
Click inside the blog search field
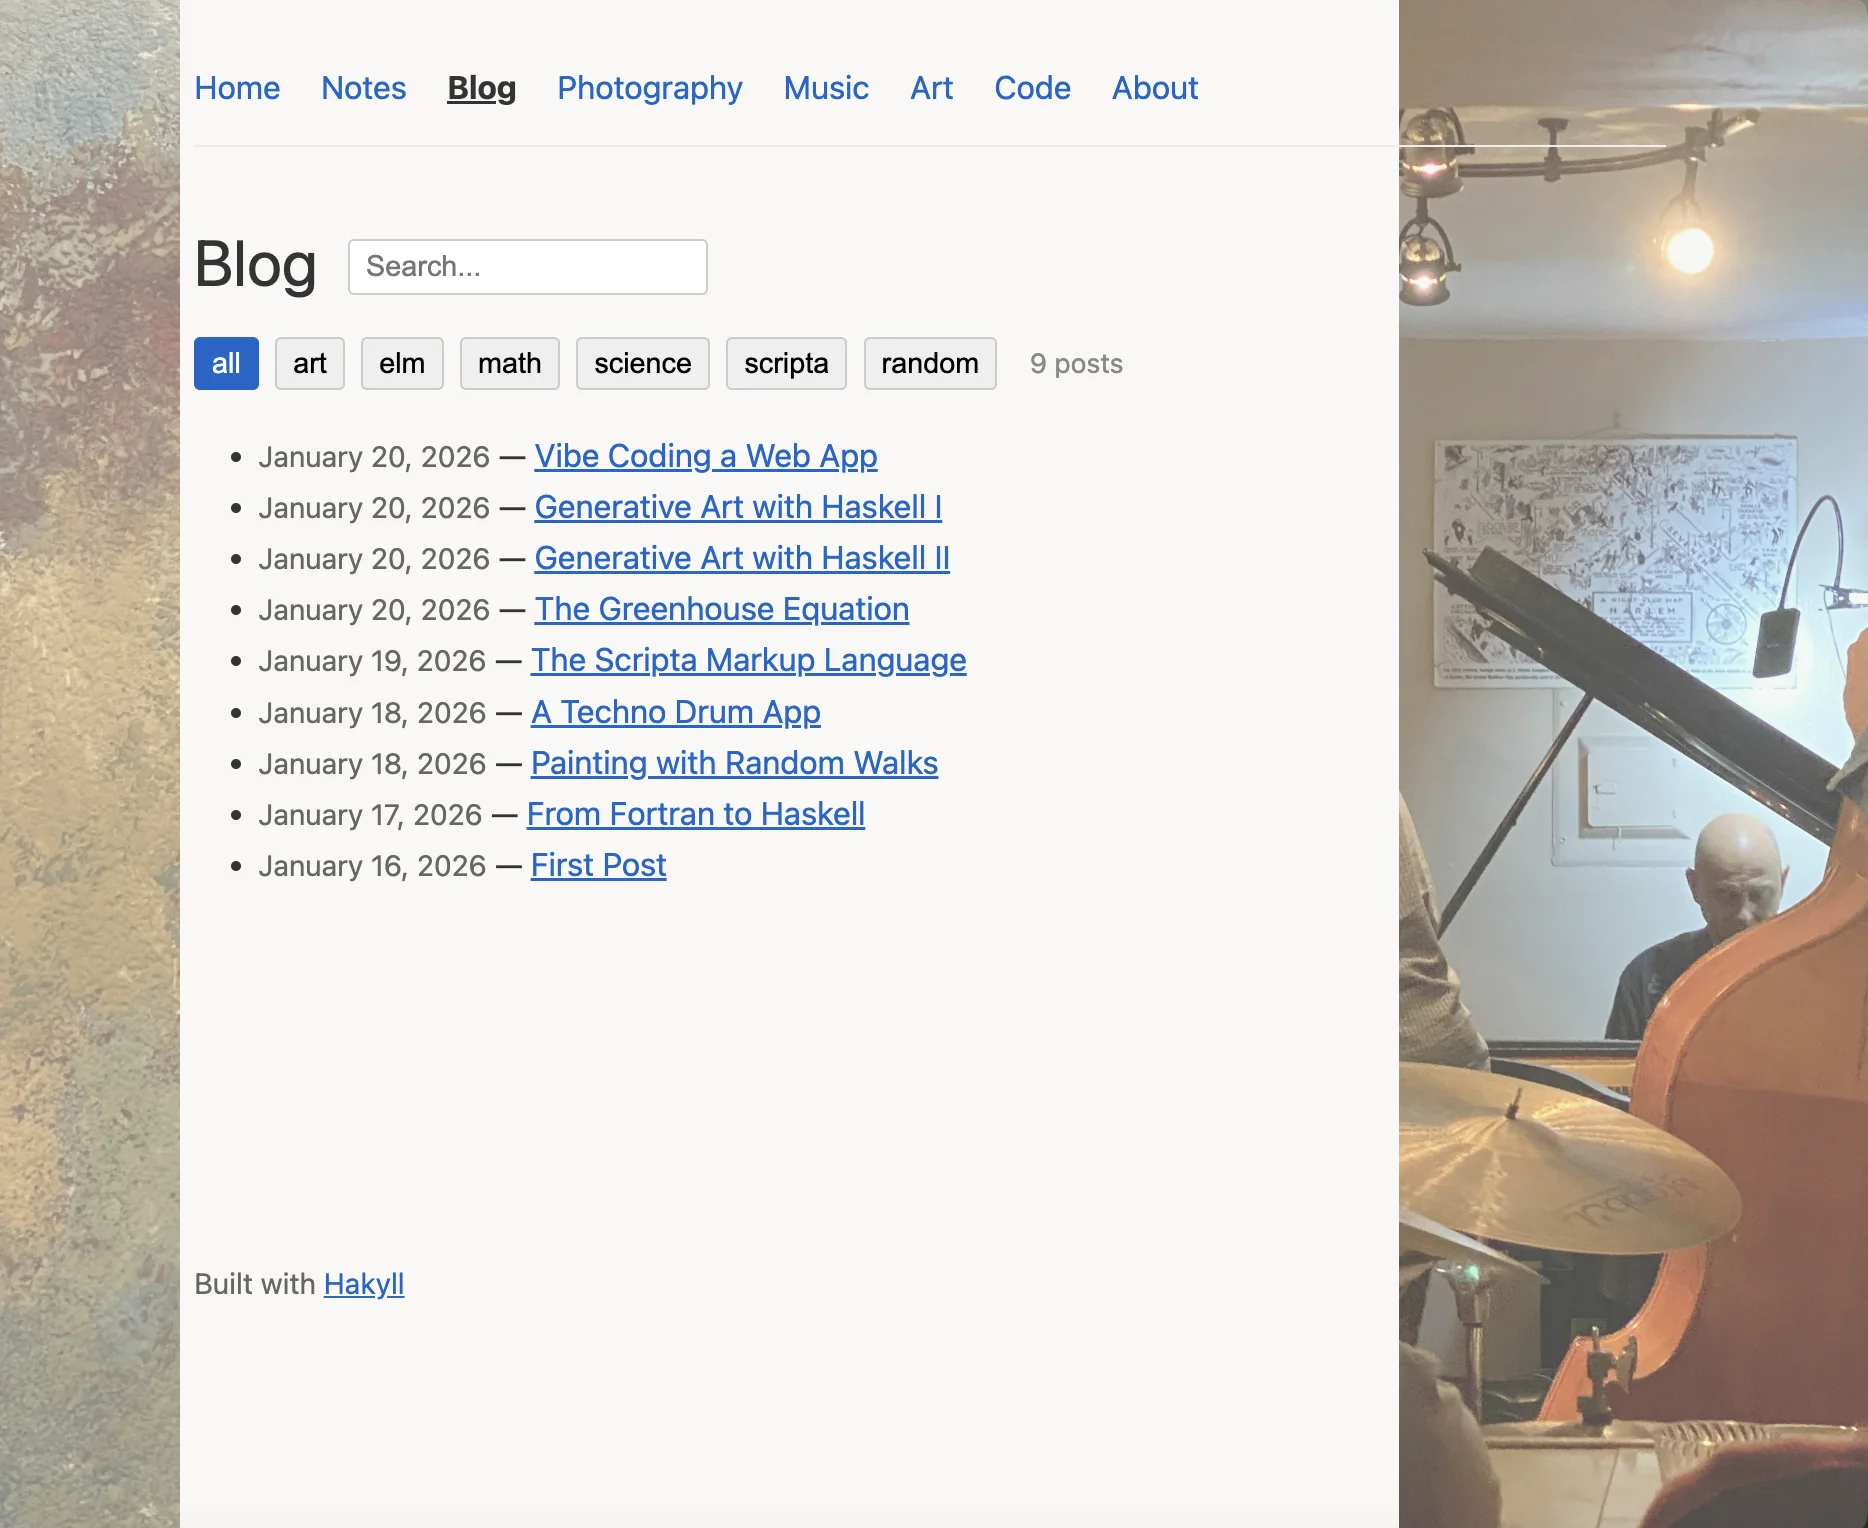point(527,266)
